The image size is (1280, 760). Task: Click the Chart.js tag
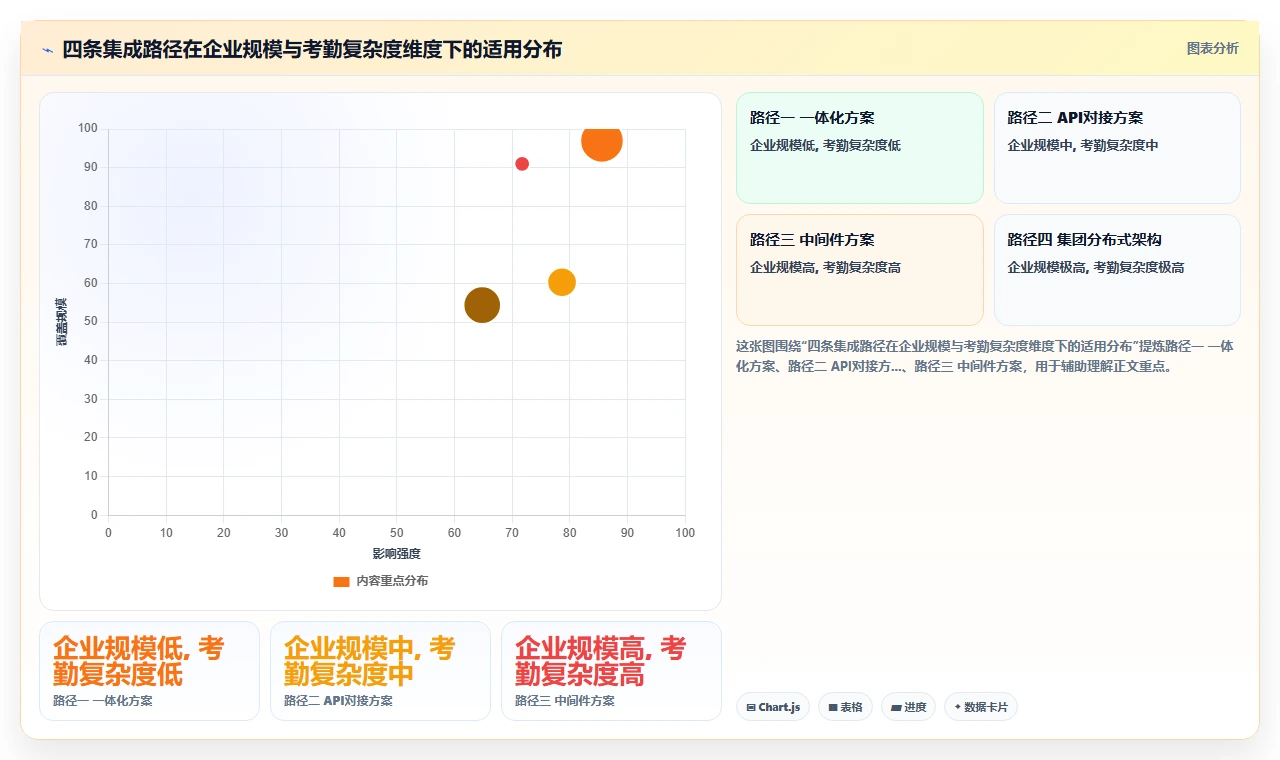[773, 707]
